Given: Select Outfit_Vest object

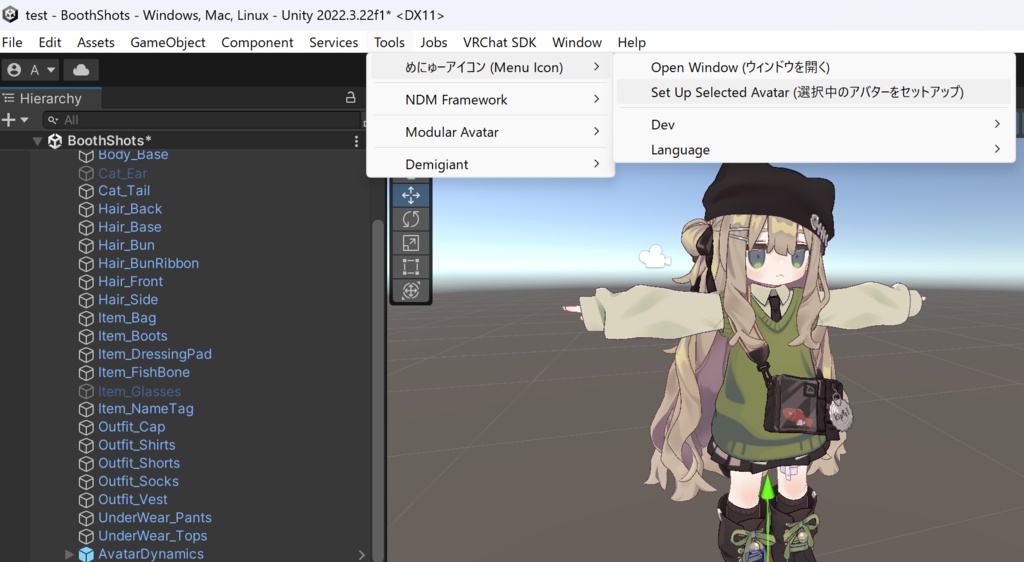Looking at the screenshot, I should (133, 500).
